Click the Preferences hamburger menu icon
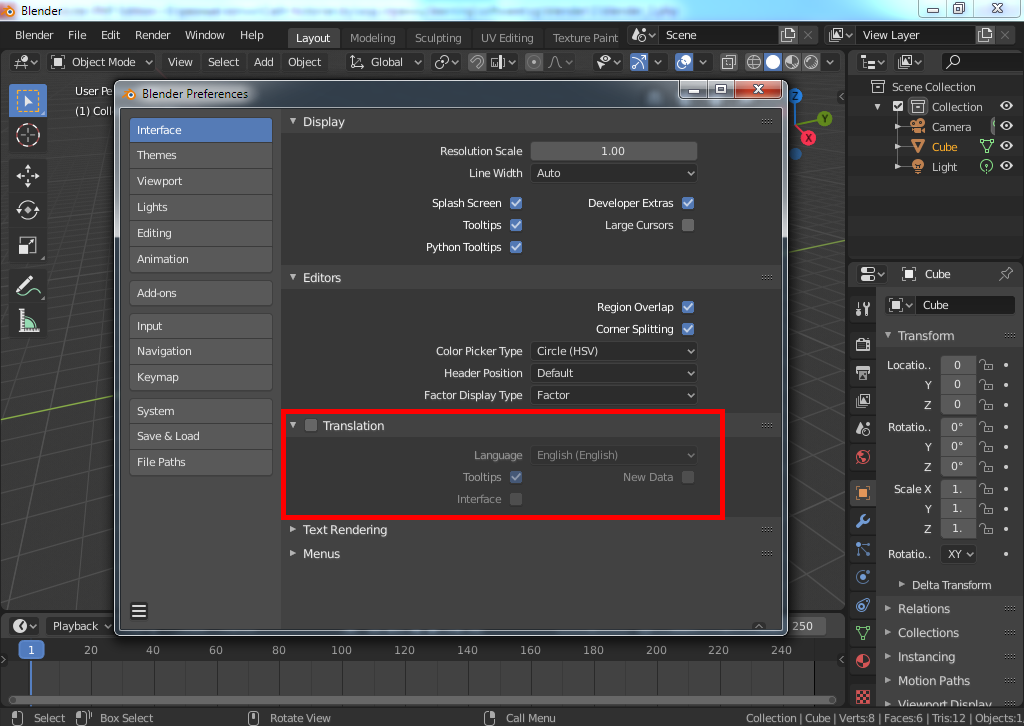1024x726 pixels. (x=139, y=611)
